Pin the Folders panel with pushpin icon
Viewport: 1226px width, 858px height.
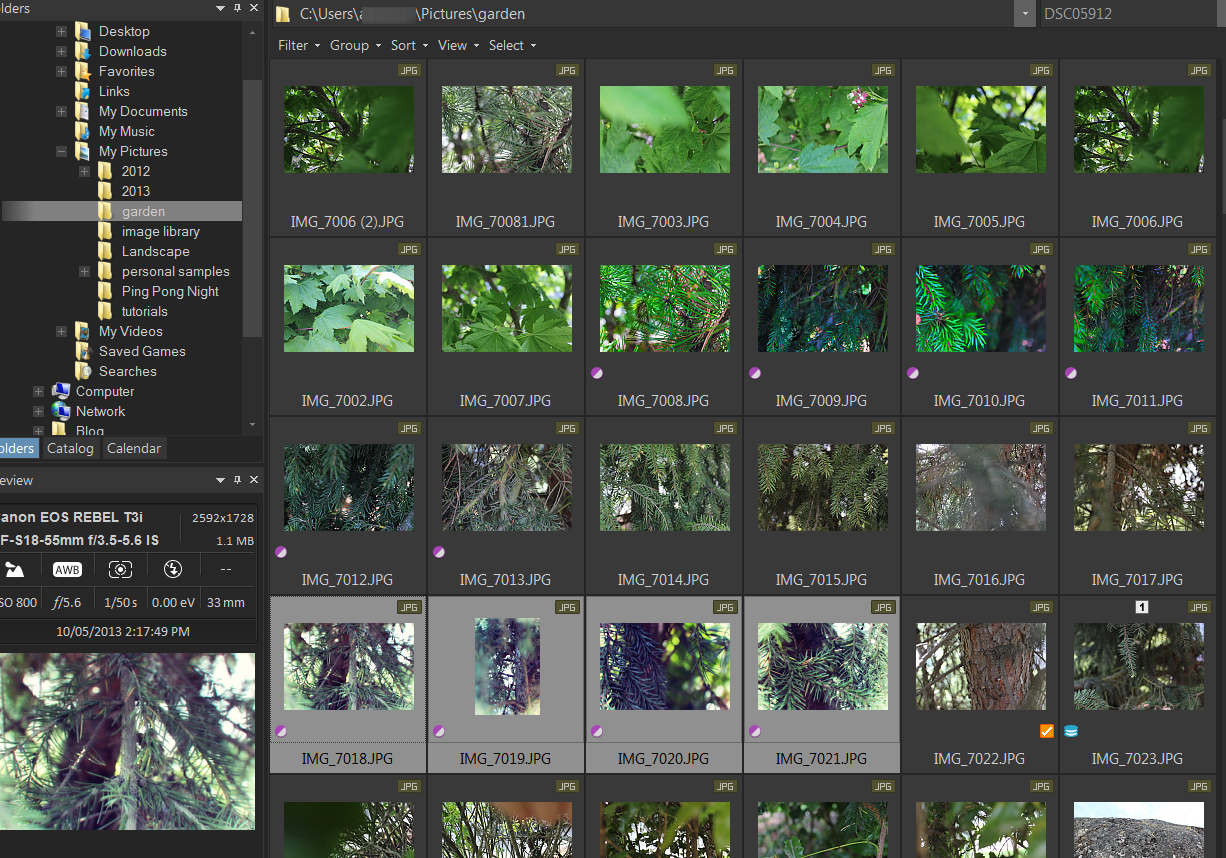(x=238, y=8)
